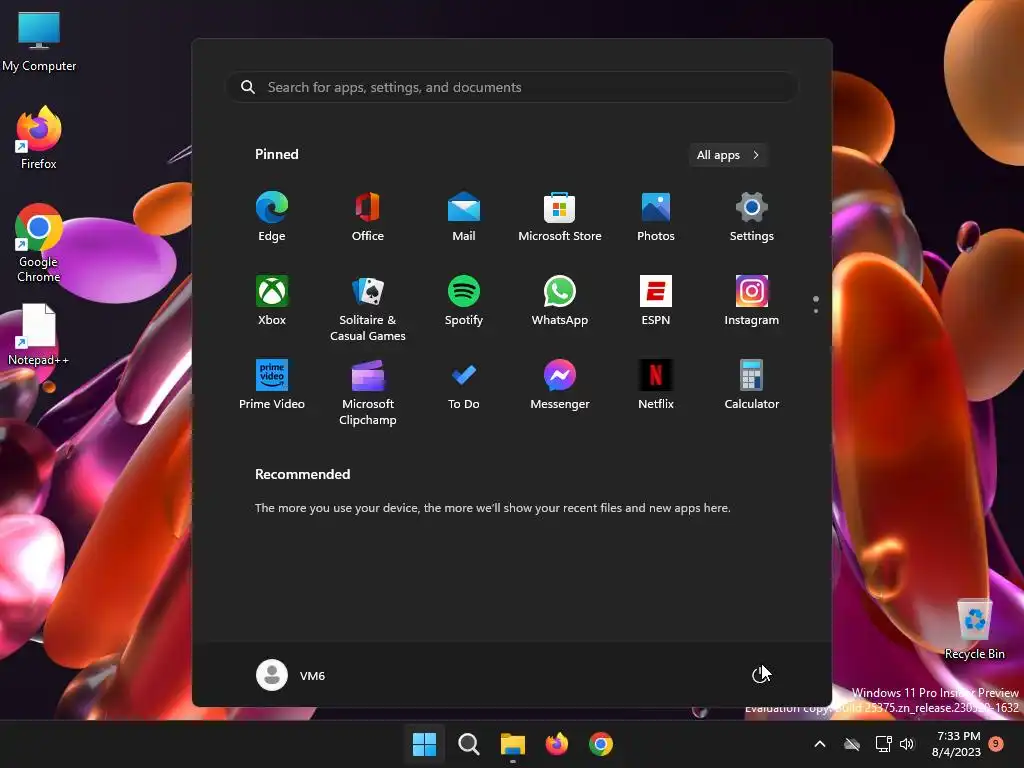Select Google Chrome desktop shortcut
The height and width of the screenshot is (768, 1024).
coord(39,243)
